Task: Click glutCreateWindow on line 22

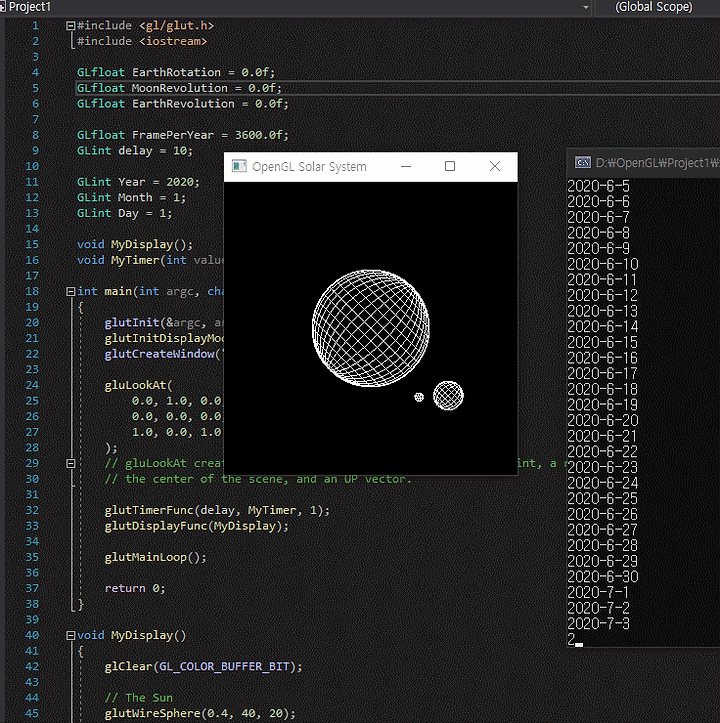Action: (x=160, y=354)
